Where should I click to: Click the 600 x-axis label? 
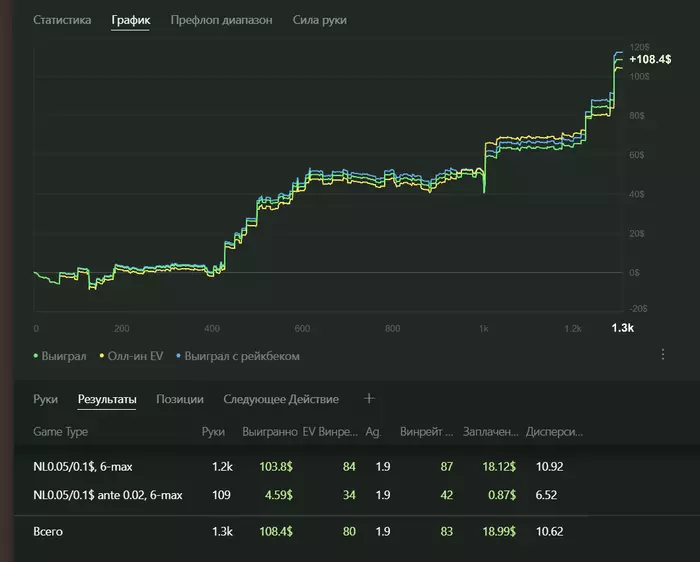click(302, 329)
